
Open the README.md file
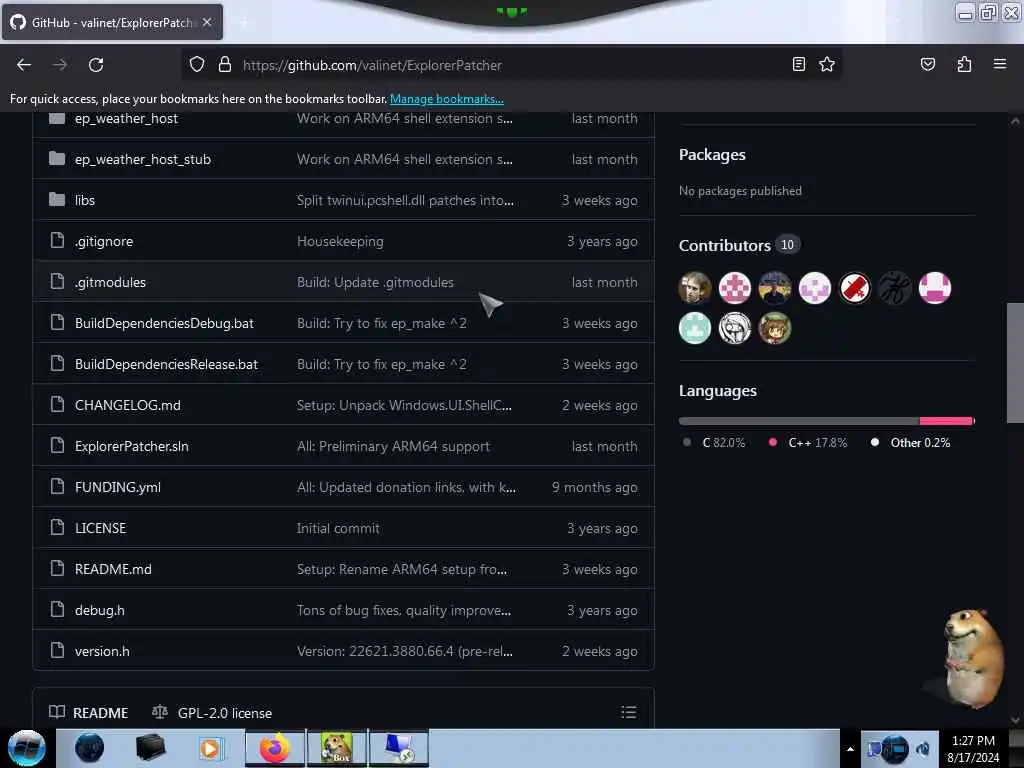[x=113, y=569]
